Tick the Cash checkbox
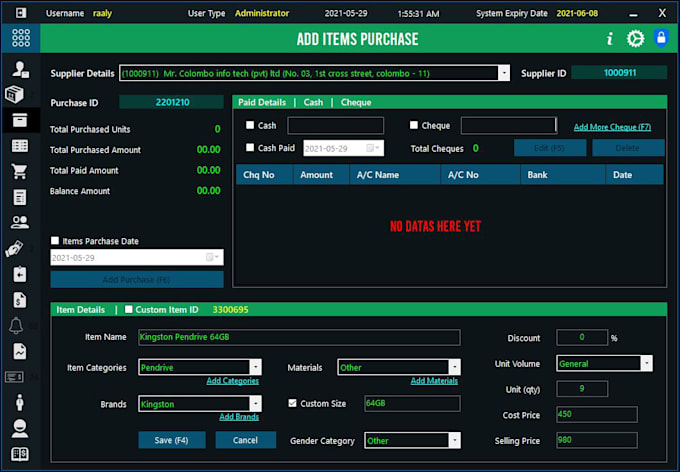 [x=250, y=125]
